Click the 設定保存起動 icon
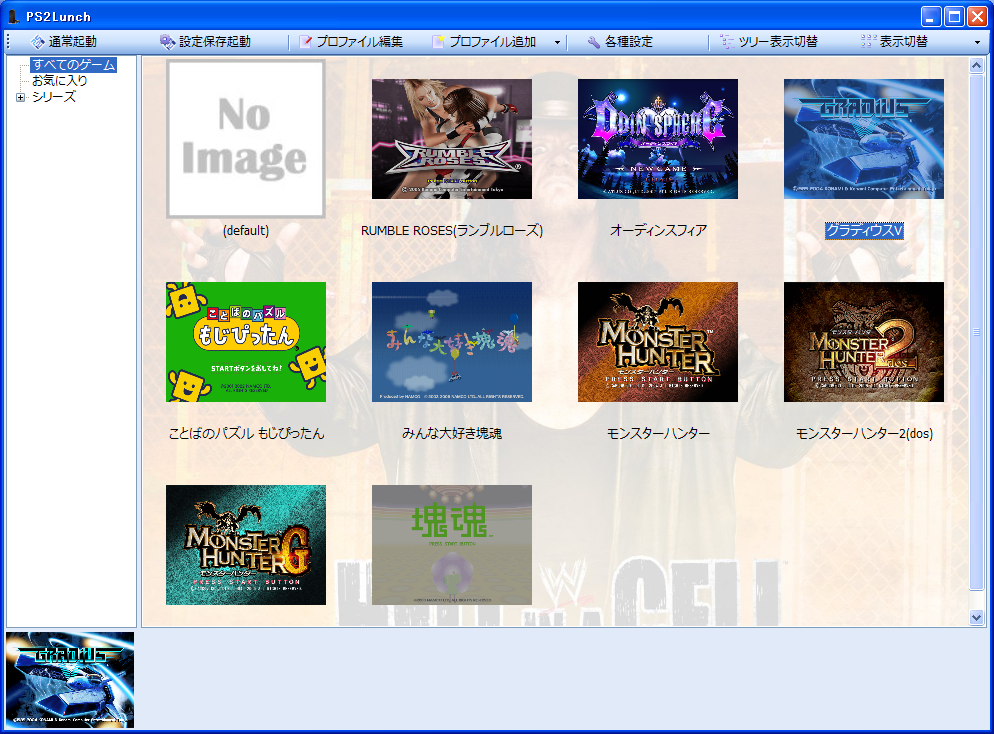The image size is (994, 734). coord(167,42)
